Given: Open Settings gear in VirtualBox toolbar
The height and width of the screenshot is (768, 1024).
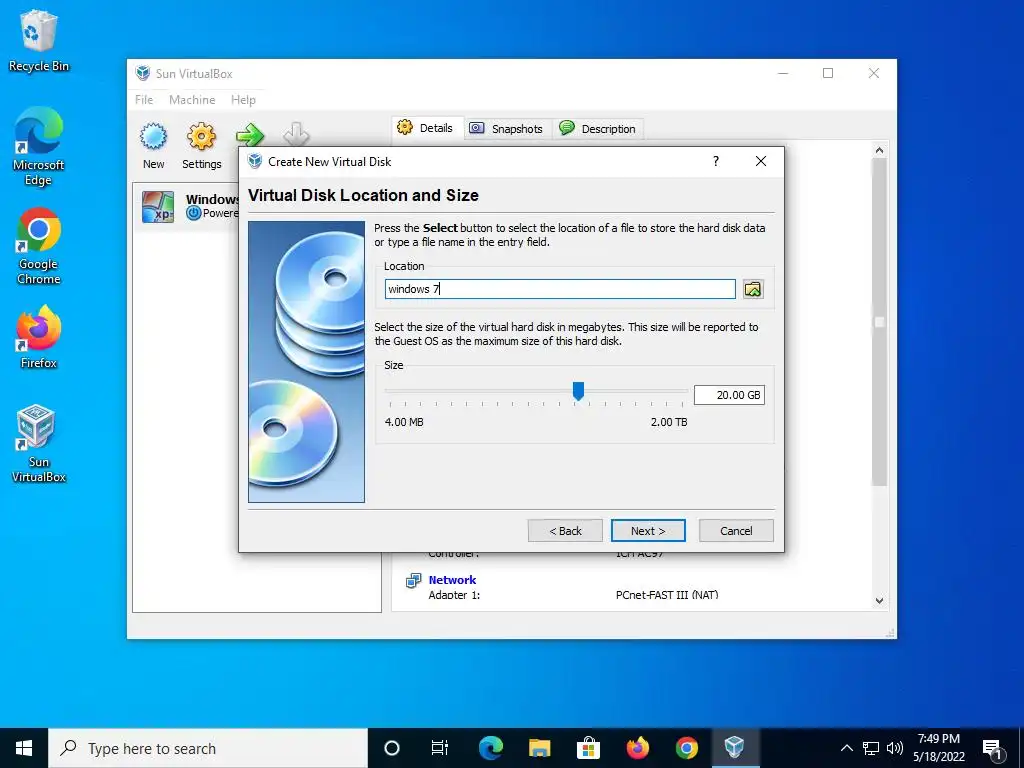Looking at the screenshot, I should [x=201, y=136].
